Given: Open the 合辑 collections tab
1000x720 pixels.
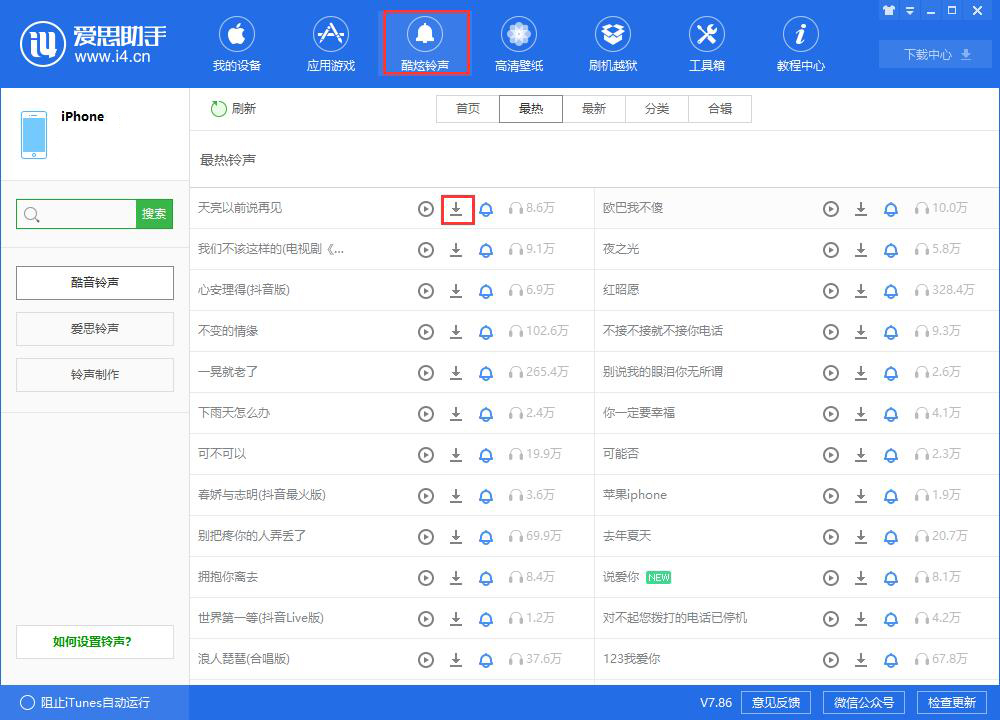Looking at the screenshot, I should (719, 108).
